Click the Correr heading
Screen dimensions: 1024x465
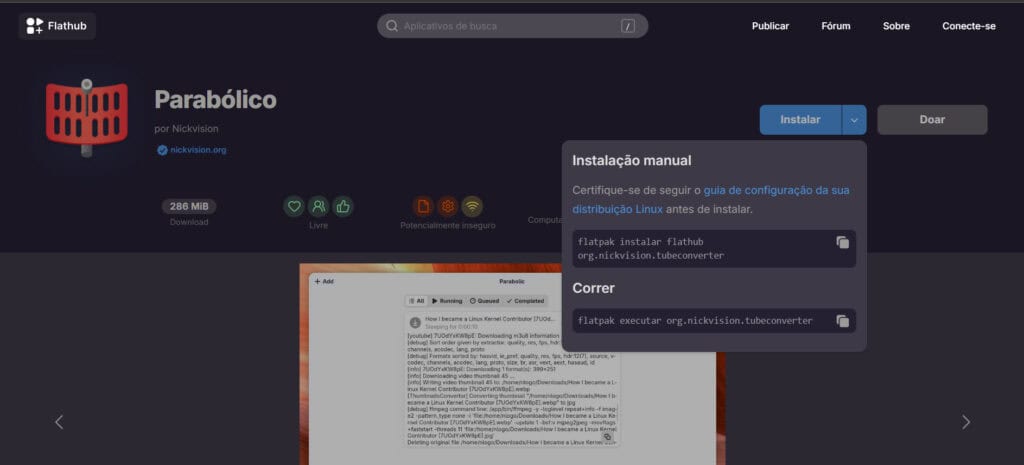pos(594,288)
